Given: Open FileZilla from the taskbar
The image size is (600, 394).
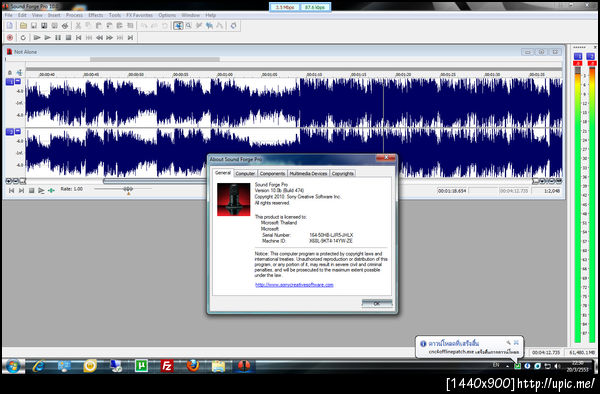Looking at the screenshot, I should pos(167,366).
